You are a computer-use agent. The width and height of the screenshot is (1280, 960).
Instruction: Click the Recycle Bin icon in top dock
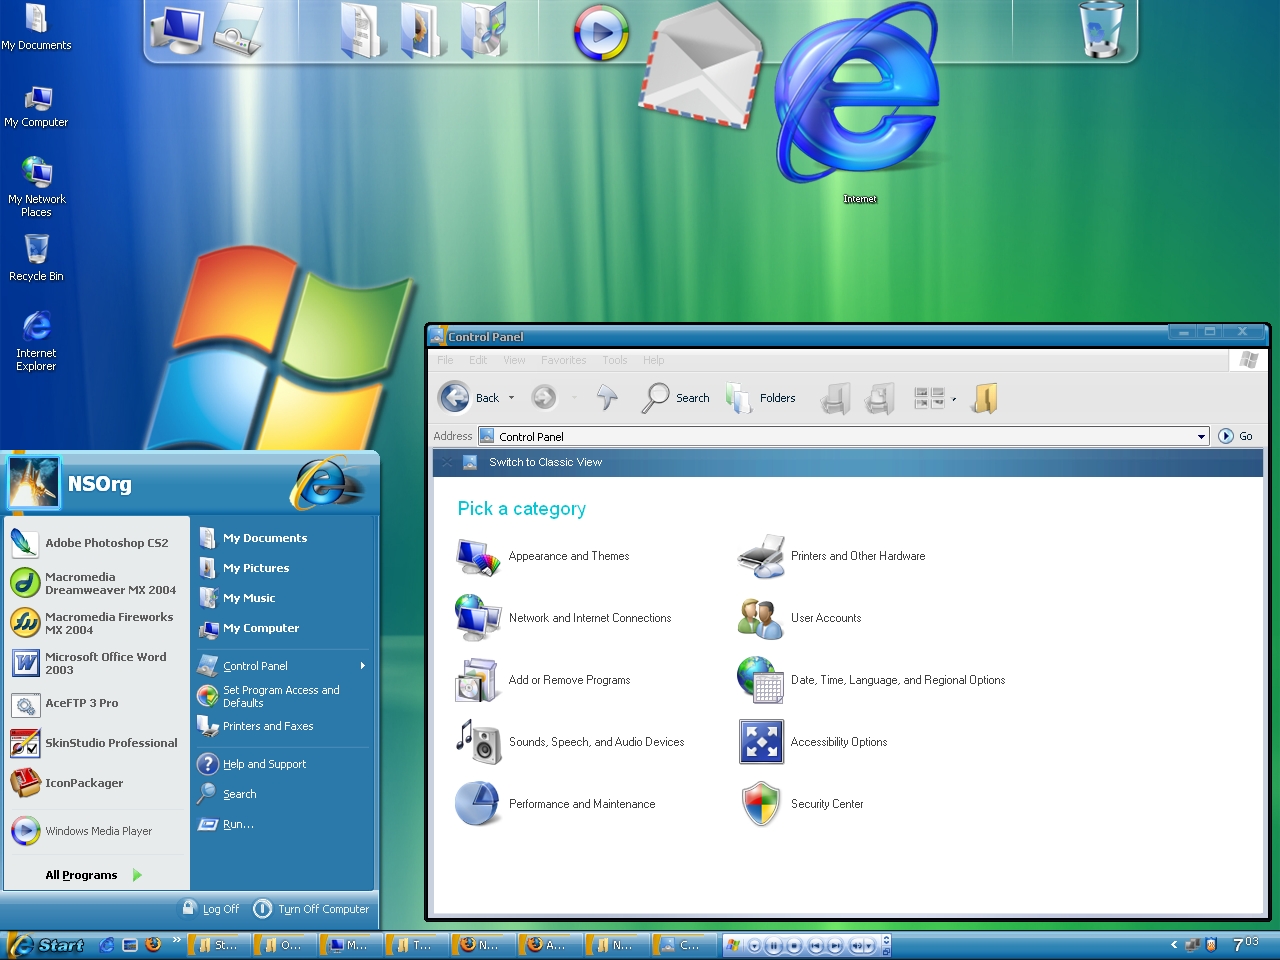point(1101,30)
